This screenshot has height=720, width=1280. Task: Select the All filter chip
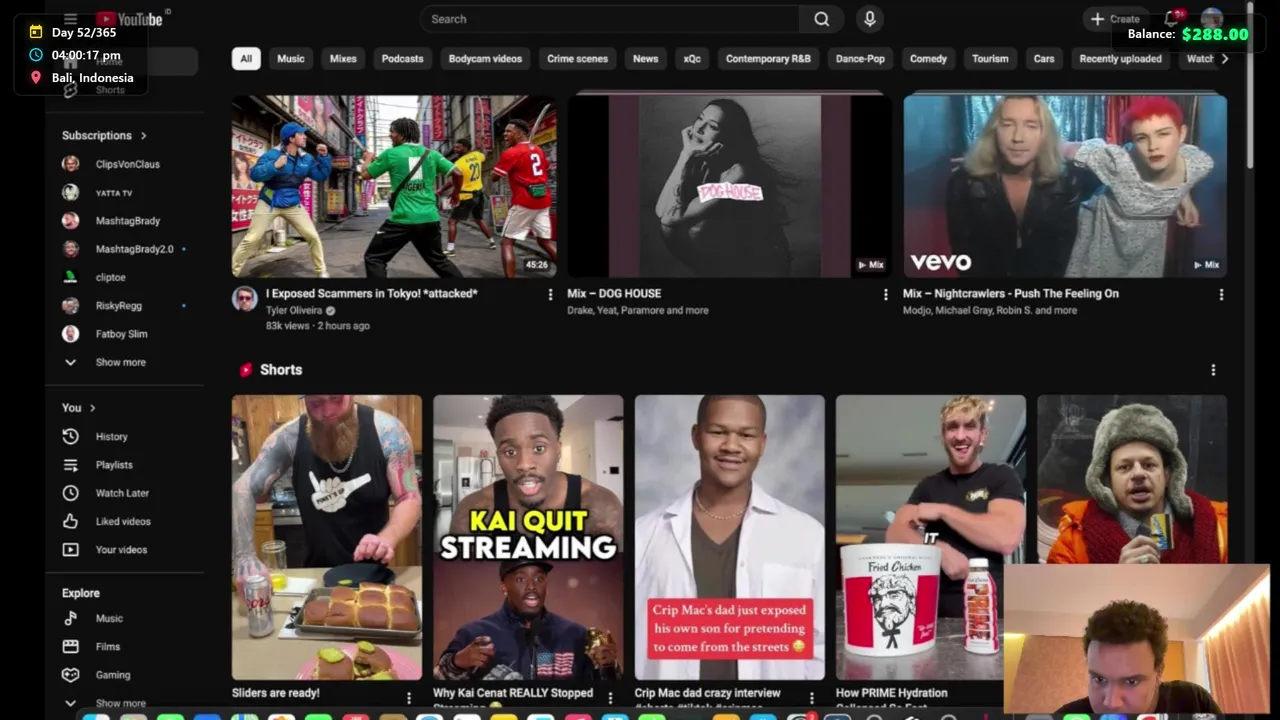(x=246, y=59)
